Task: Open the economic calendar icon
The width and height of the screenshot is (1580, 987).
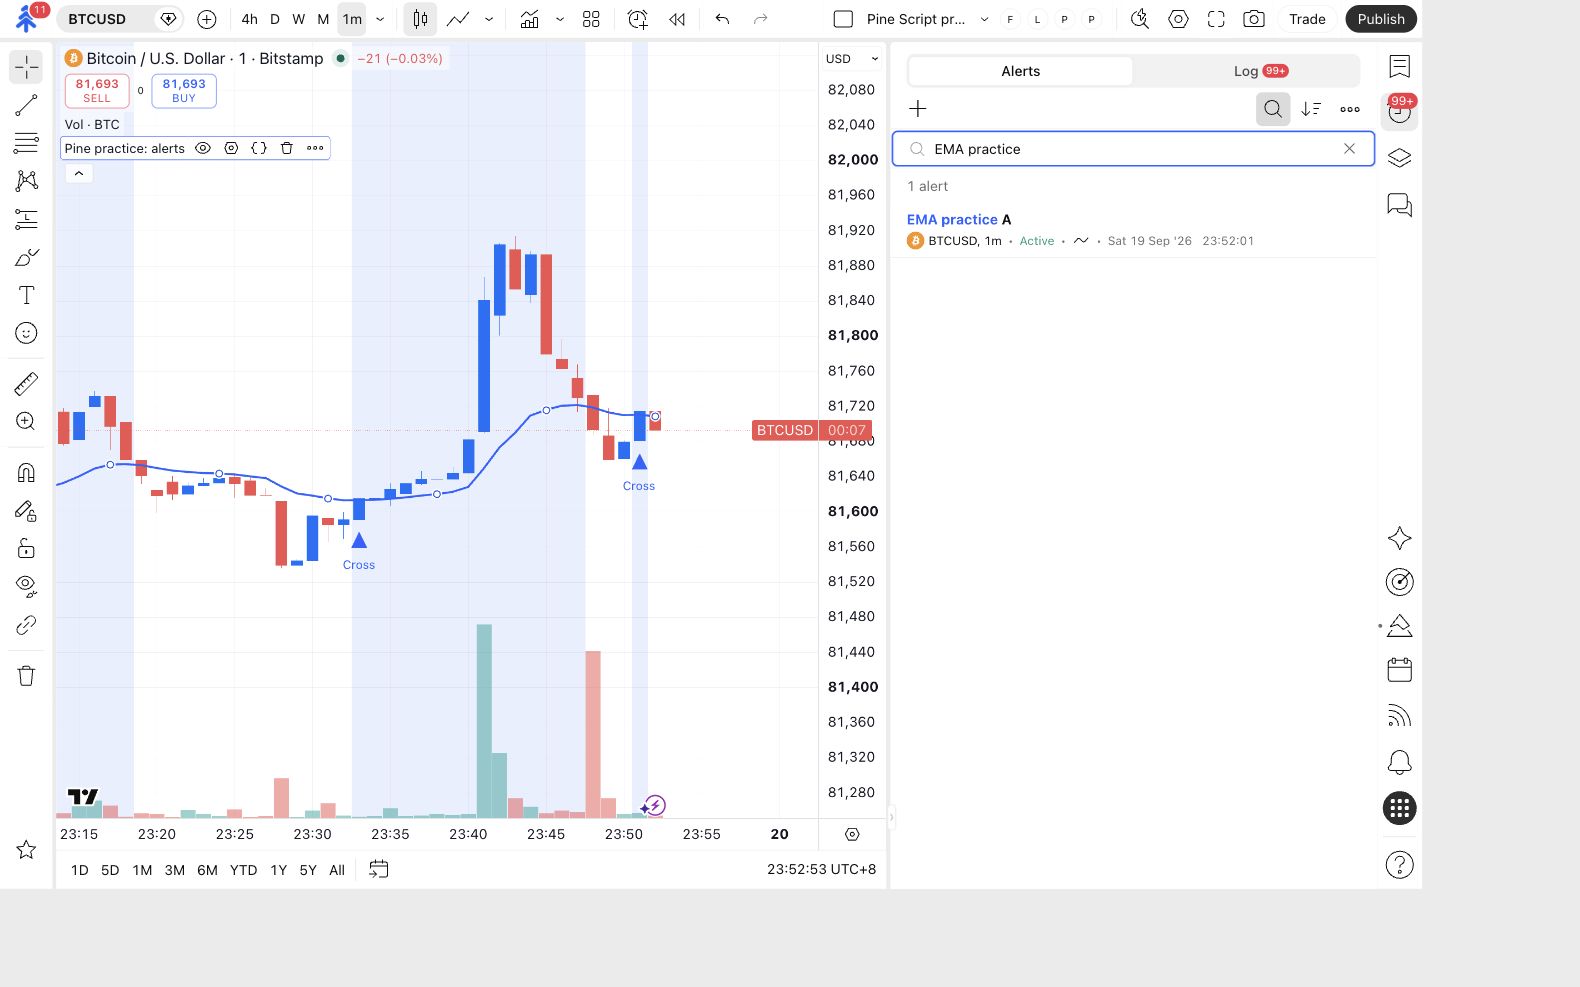Action: 1400,670
